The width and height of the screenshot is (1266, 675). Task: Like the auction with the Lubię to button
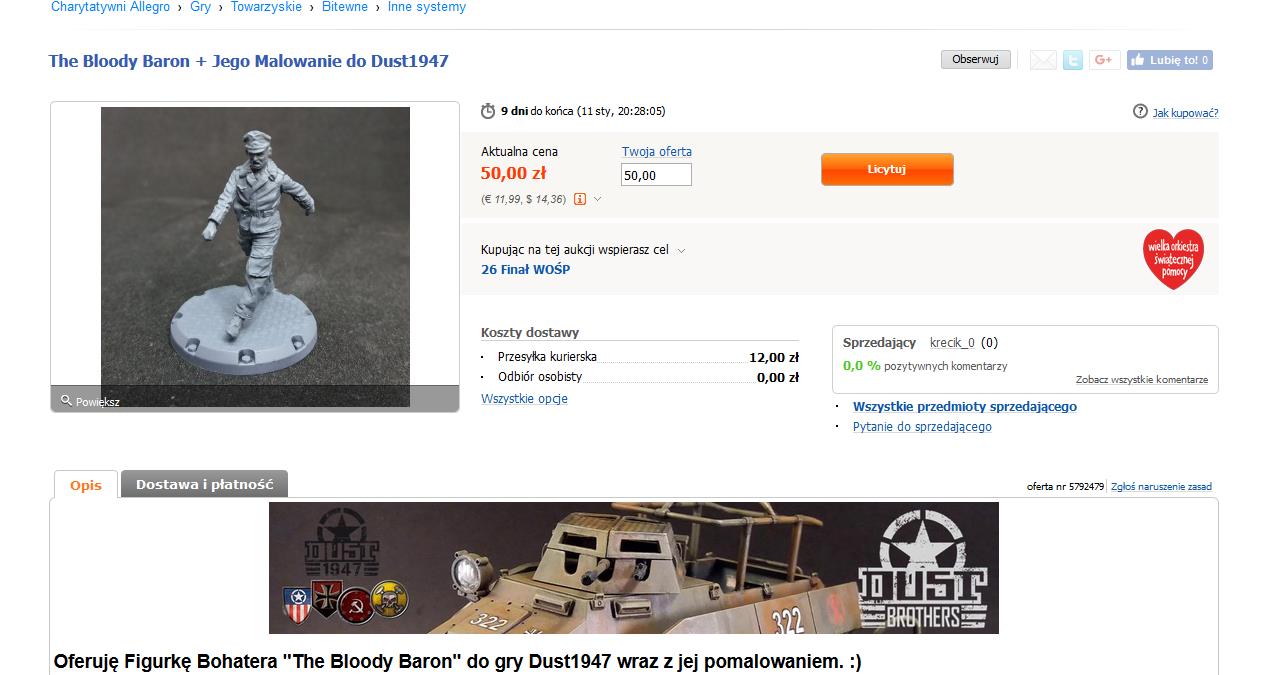tap(1170, 60)
